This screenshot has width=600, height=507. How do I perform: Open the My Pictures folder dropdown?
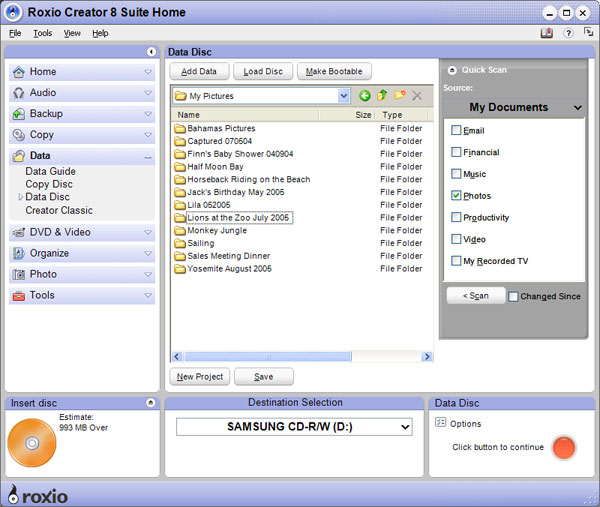[344, 96]
